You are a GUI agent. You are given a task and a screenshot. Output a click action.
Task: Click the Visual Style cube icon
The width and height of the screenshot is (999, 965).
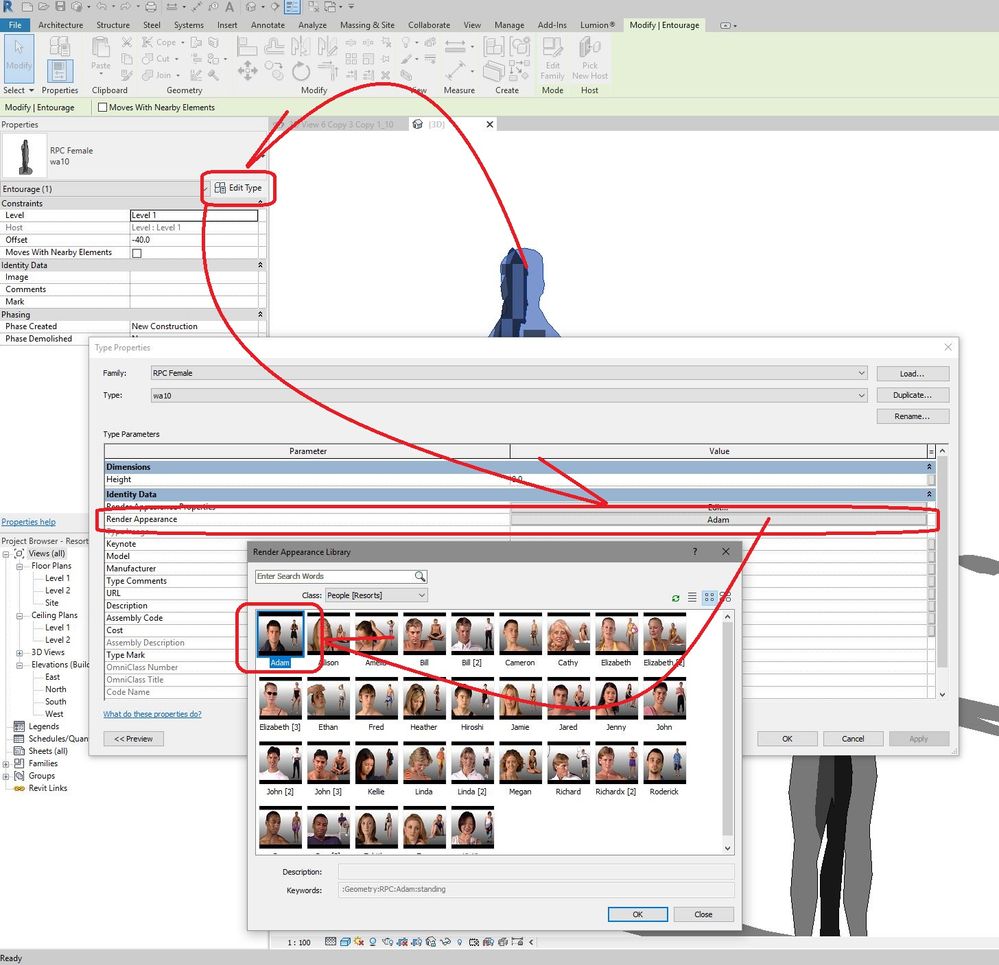click(x=345, y=941)
